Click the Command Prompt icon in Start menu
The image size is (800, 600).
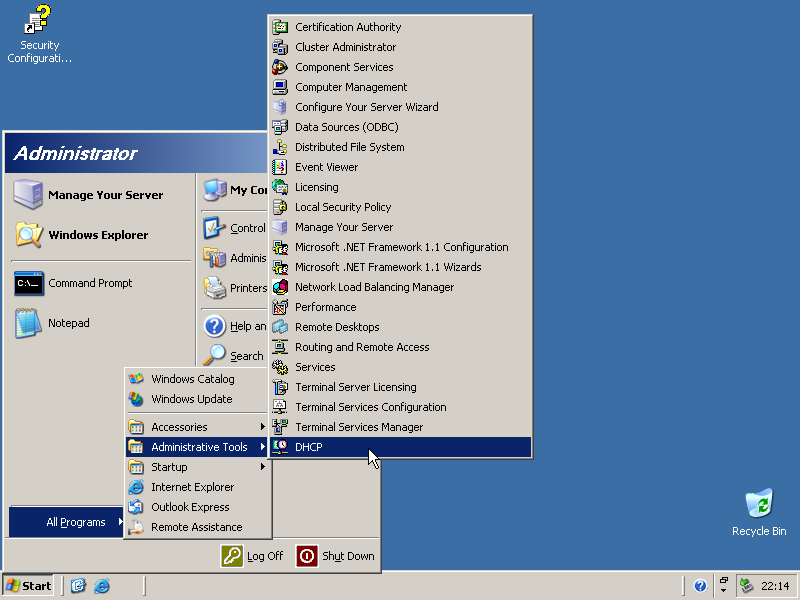coord(29,283)
